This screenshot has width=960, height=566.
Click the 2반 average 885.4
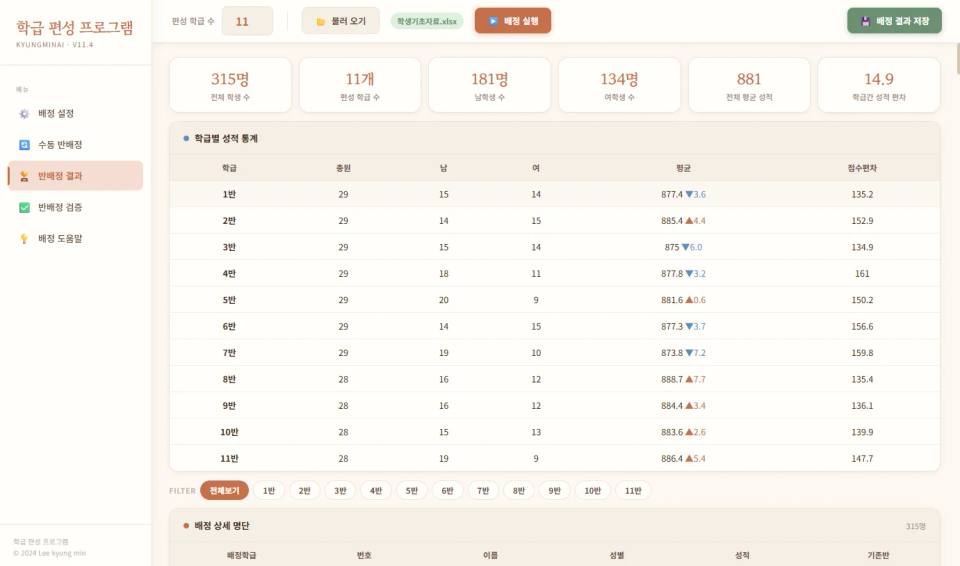pos(672,221)
